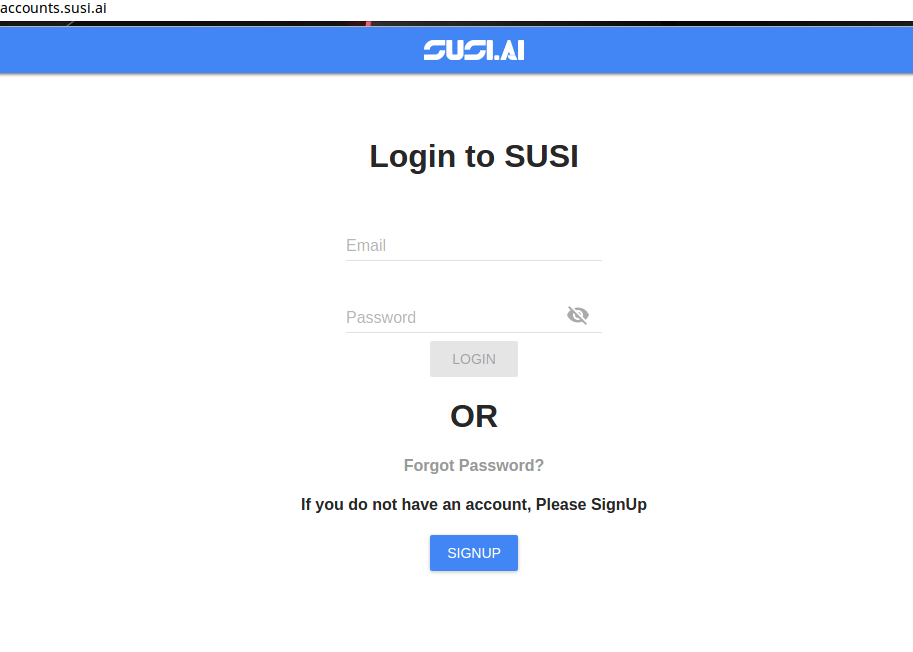Focus the Password input field

[x=454, y=317]
